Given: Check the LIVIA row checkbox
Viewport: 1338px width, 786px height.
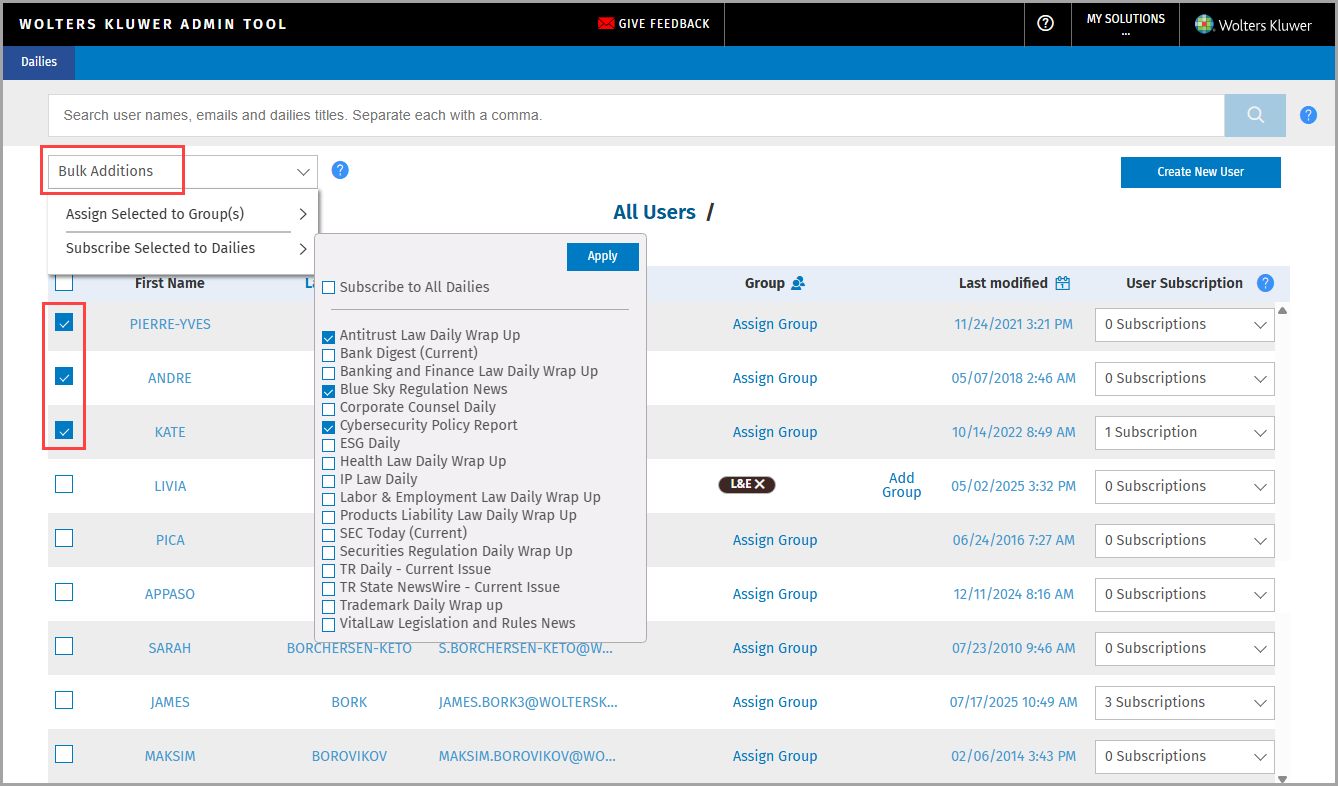Looking at the screenshot, I should click(64, 484).
